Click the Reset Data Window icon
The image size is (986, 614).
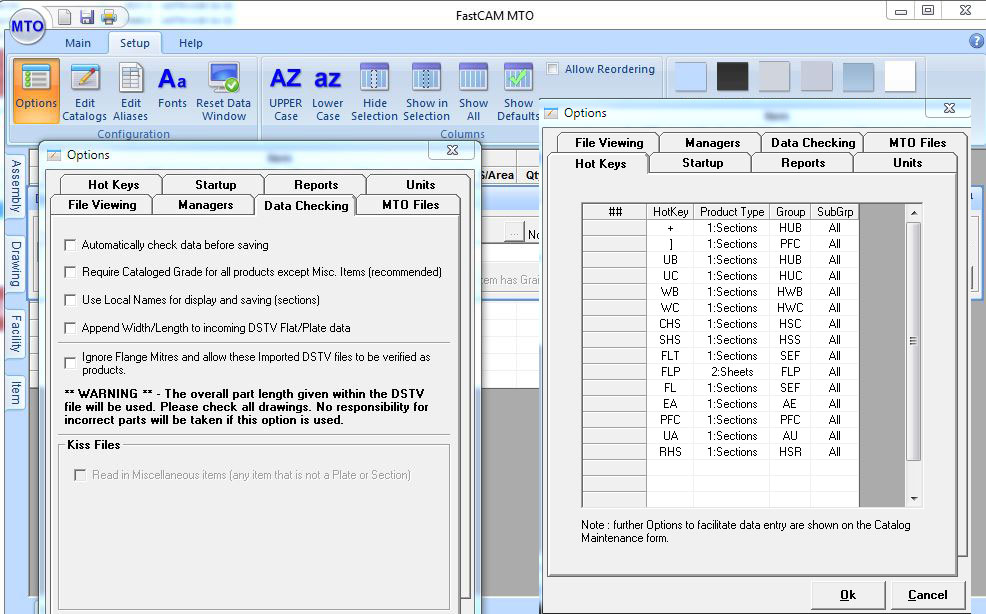coord(224,92)
